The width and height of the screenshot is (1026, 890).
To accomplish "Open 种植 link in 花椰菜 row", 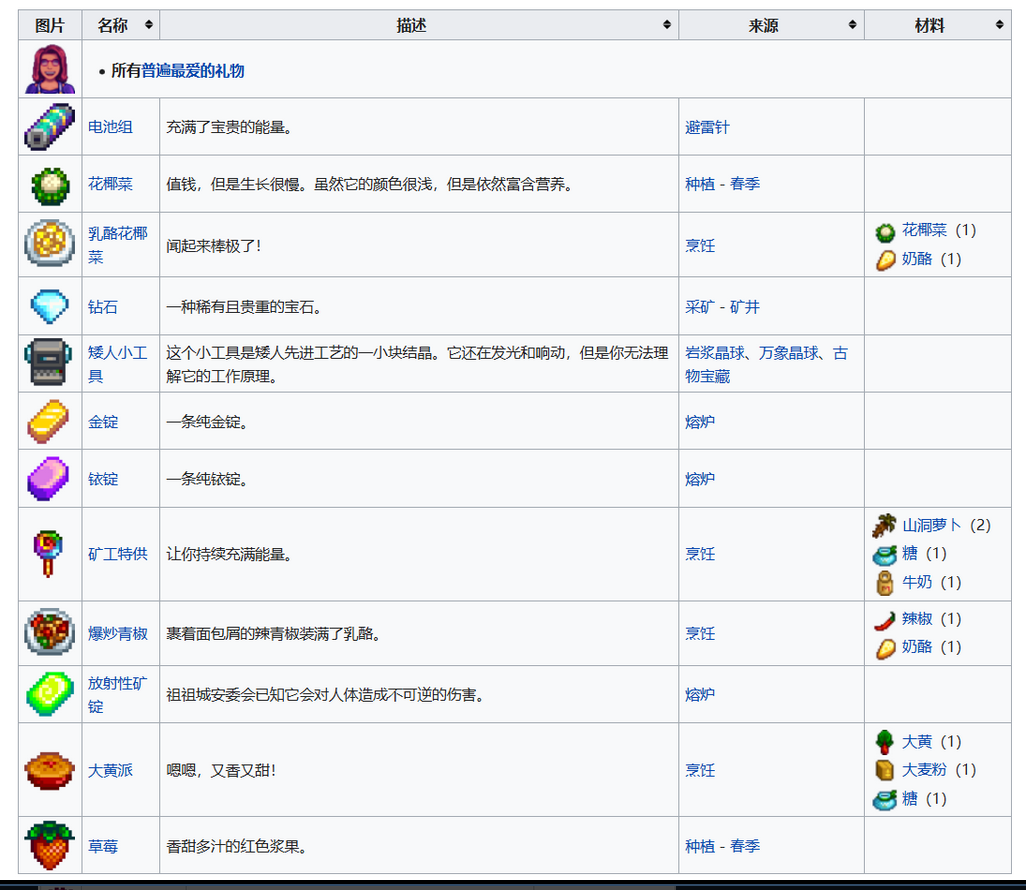I will [x=699, y=184].
